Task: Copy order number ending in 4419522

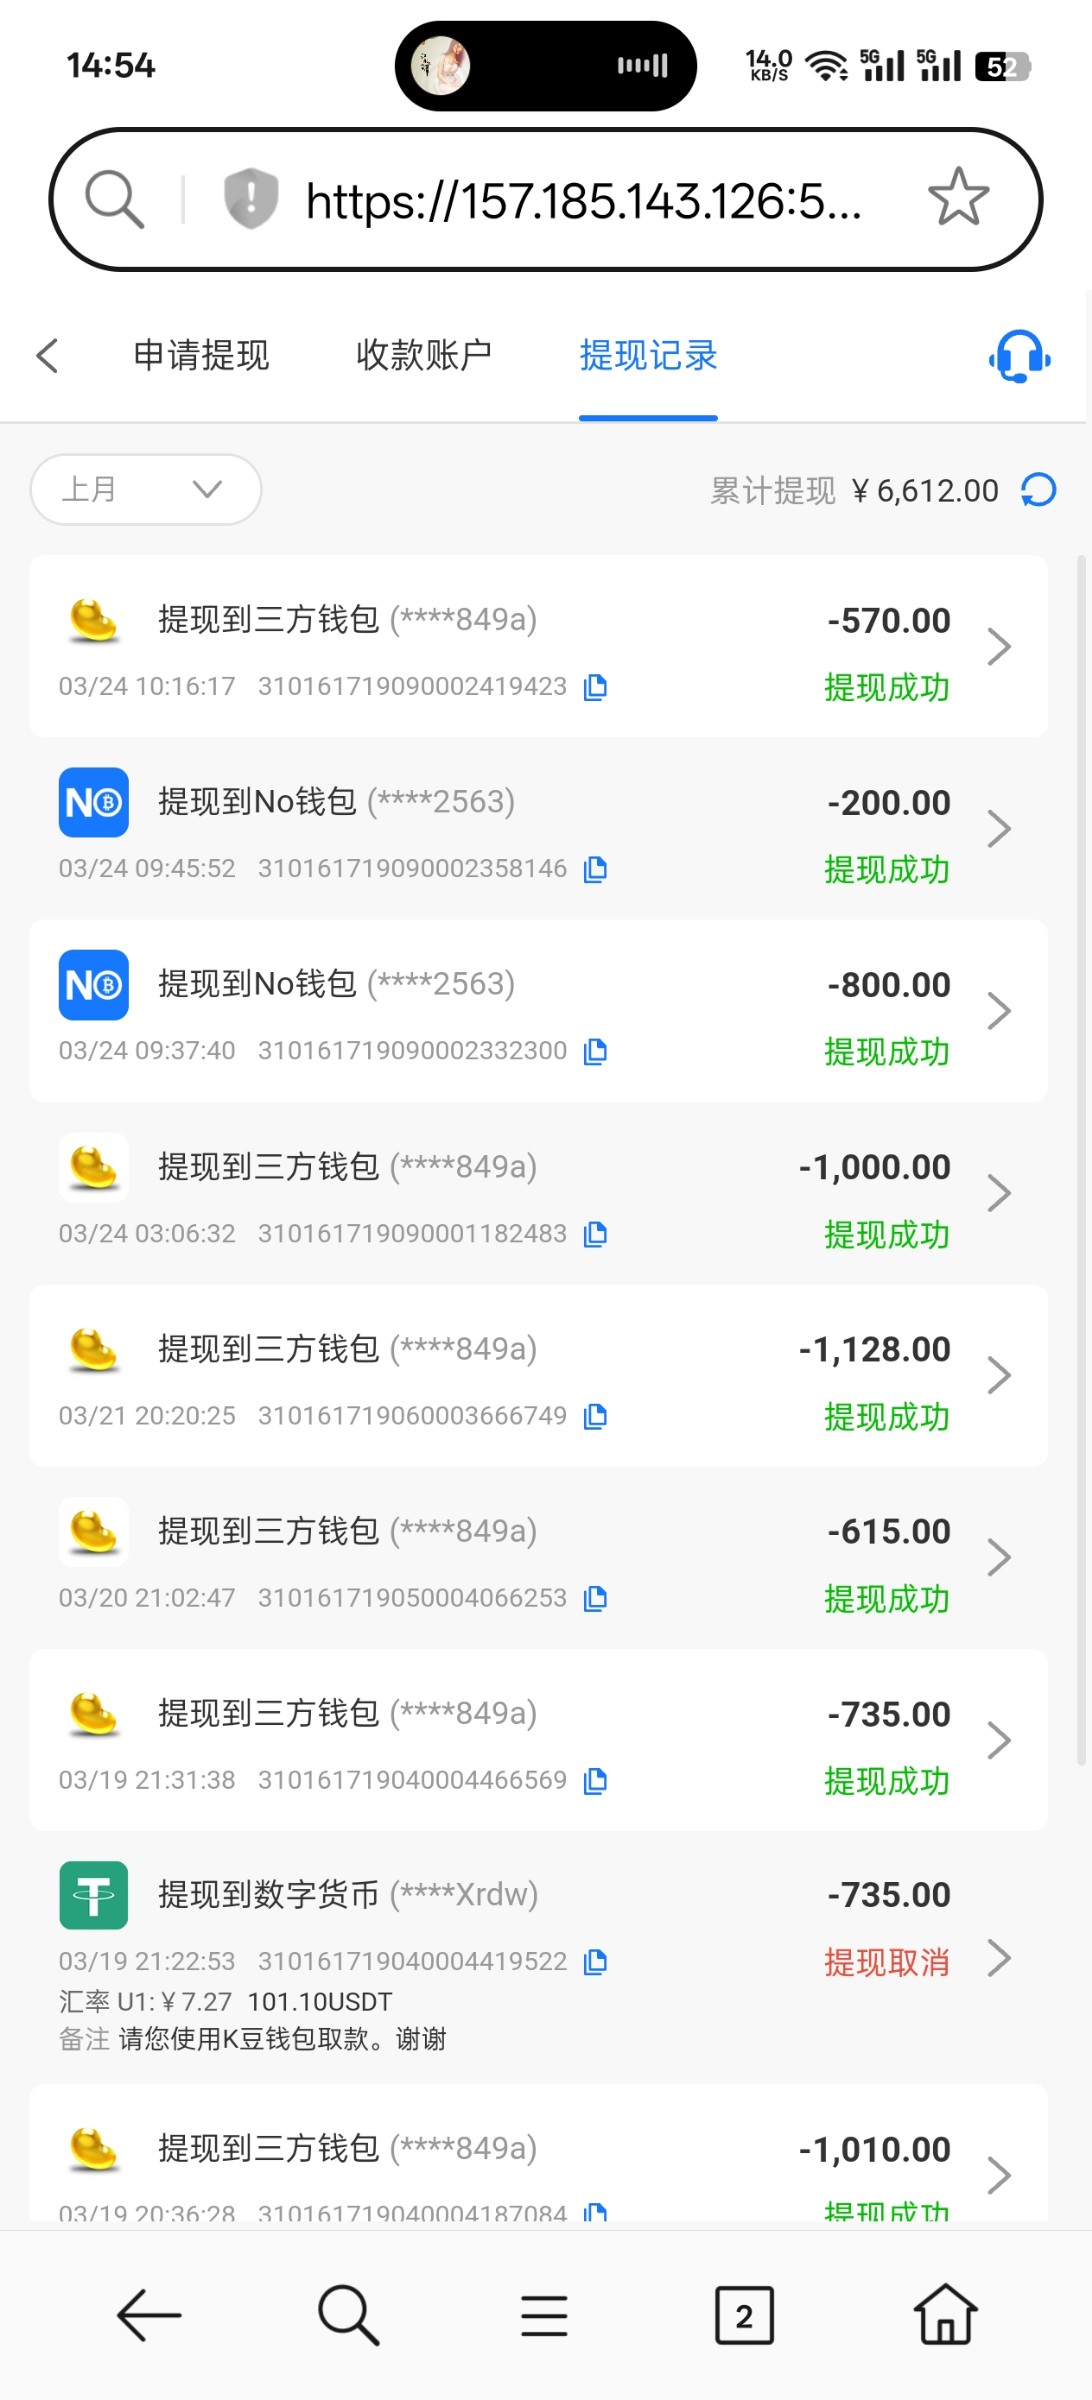Action: tap(595, 1962)
